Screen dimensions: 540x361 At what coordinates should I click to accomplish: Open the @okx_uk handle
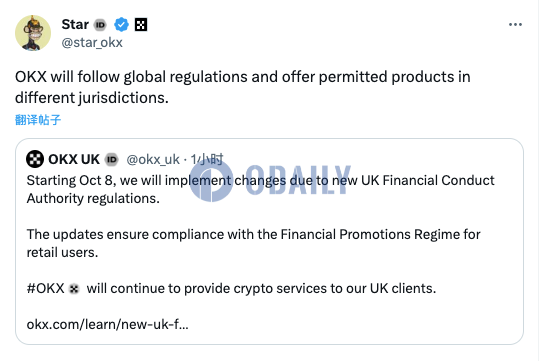pyautogui.click(x=153, y=159)
